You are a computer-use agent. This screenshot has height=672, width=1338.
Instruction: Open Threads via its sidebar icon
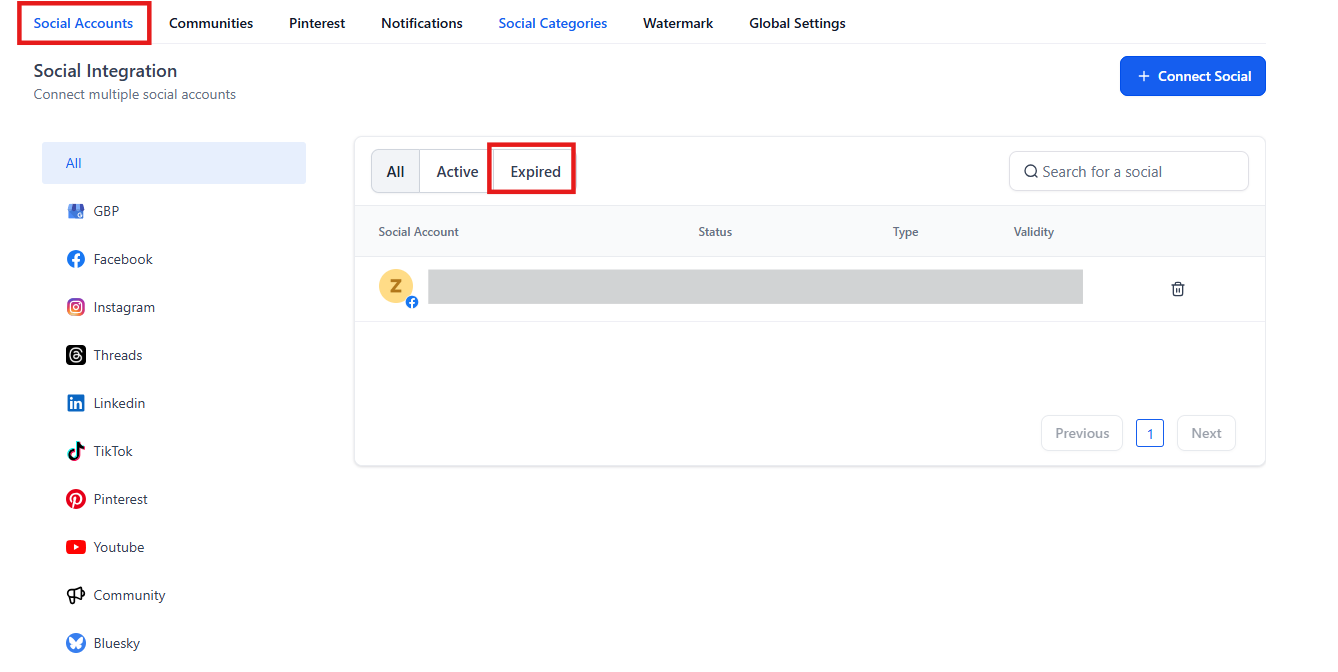pyautogui.click(x=76, y=355)
